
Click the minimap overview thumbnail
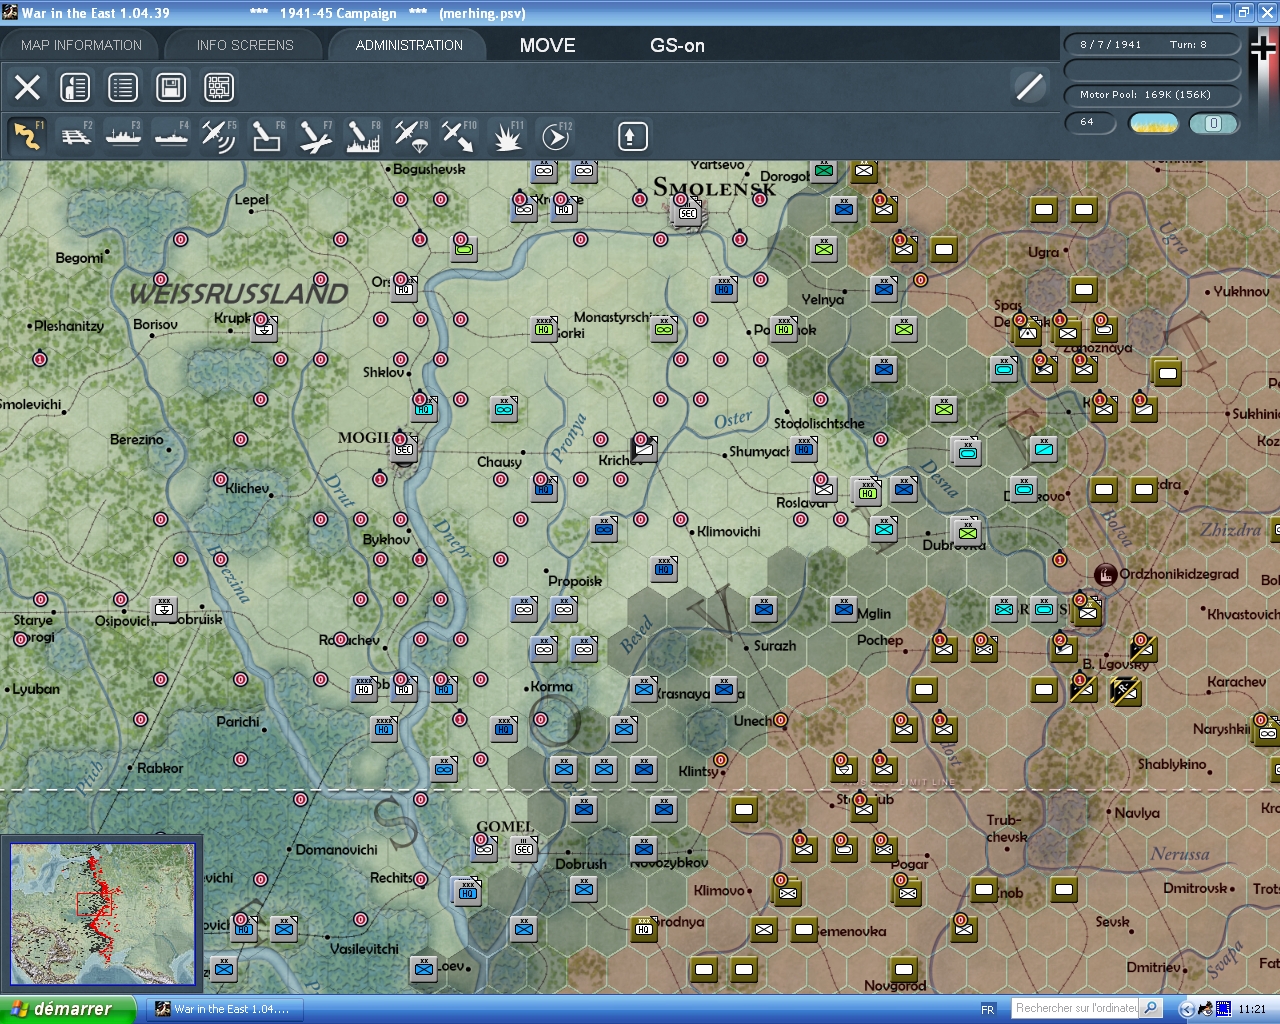coord(102,915)
